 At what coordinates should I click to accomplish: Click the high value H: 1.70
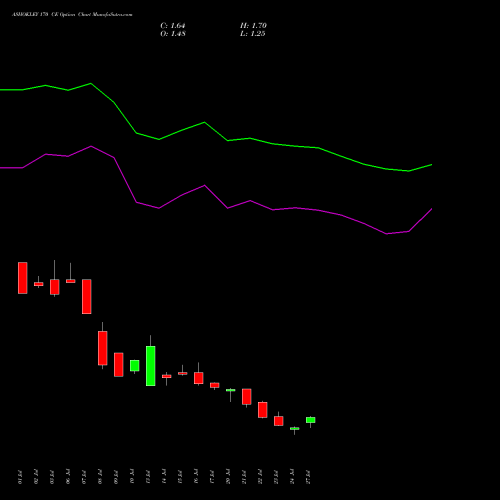[x=253, y=26]
